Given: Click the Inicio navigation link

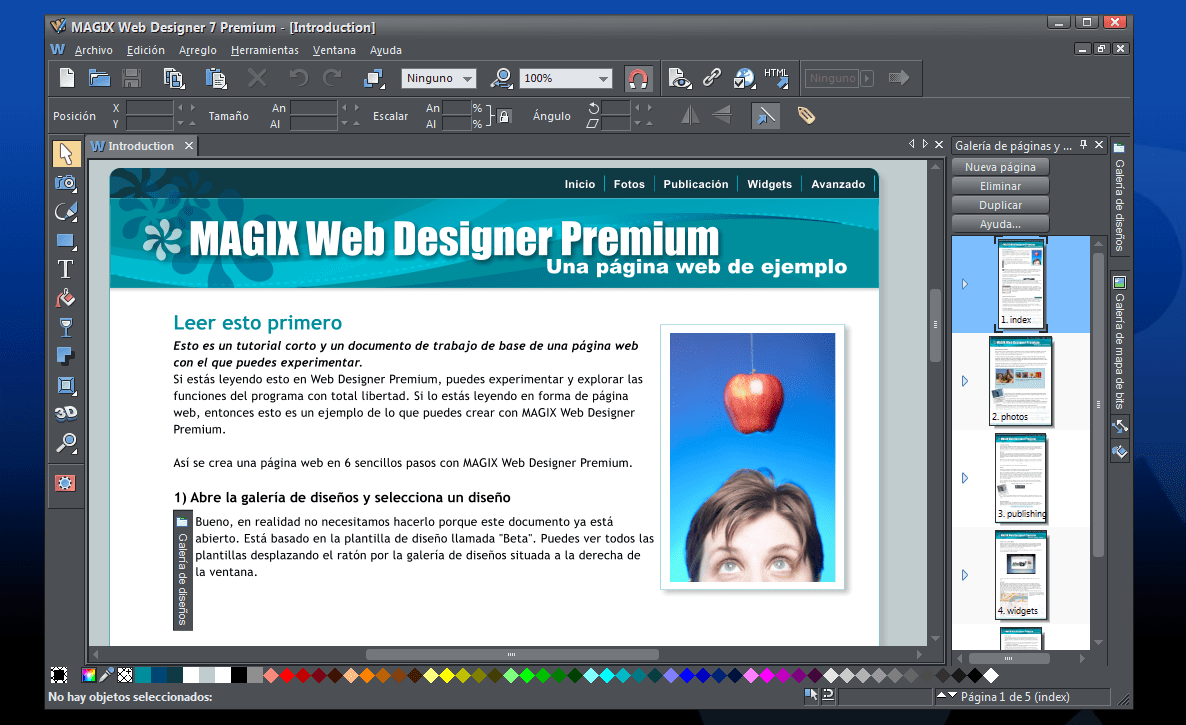Looking at the screenshot, I should click(579, 184).
